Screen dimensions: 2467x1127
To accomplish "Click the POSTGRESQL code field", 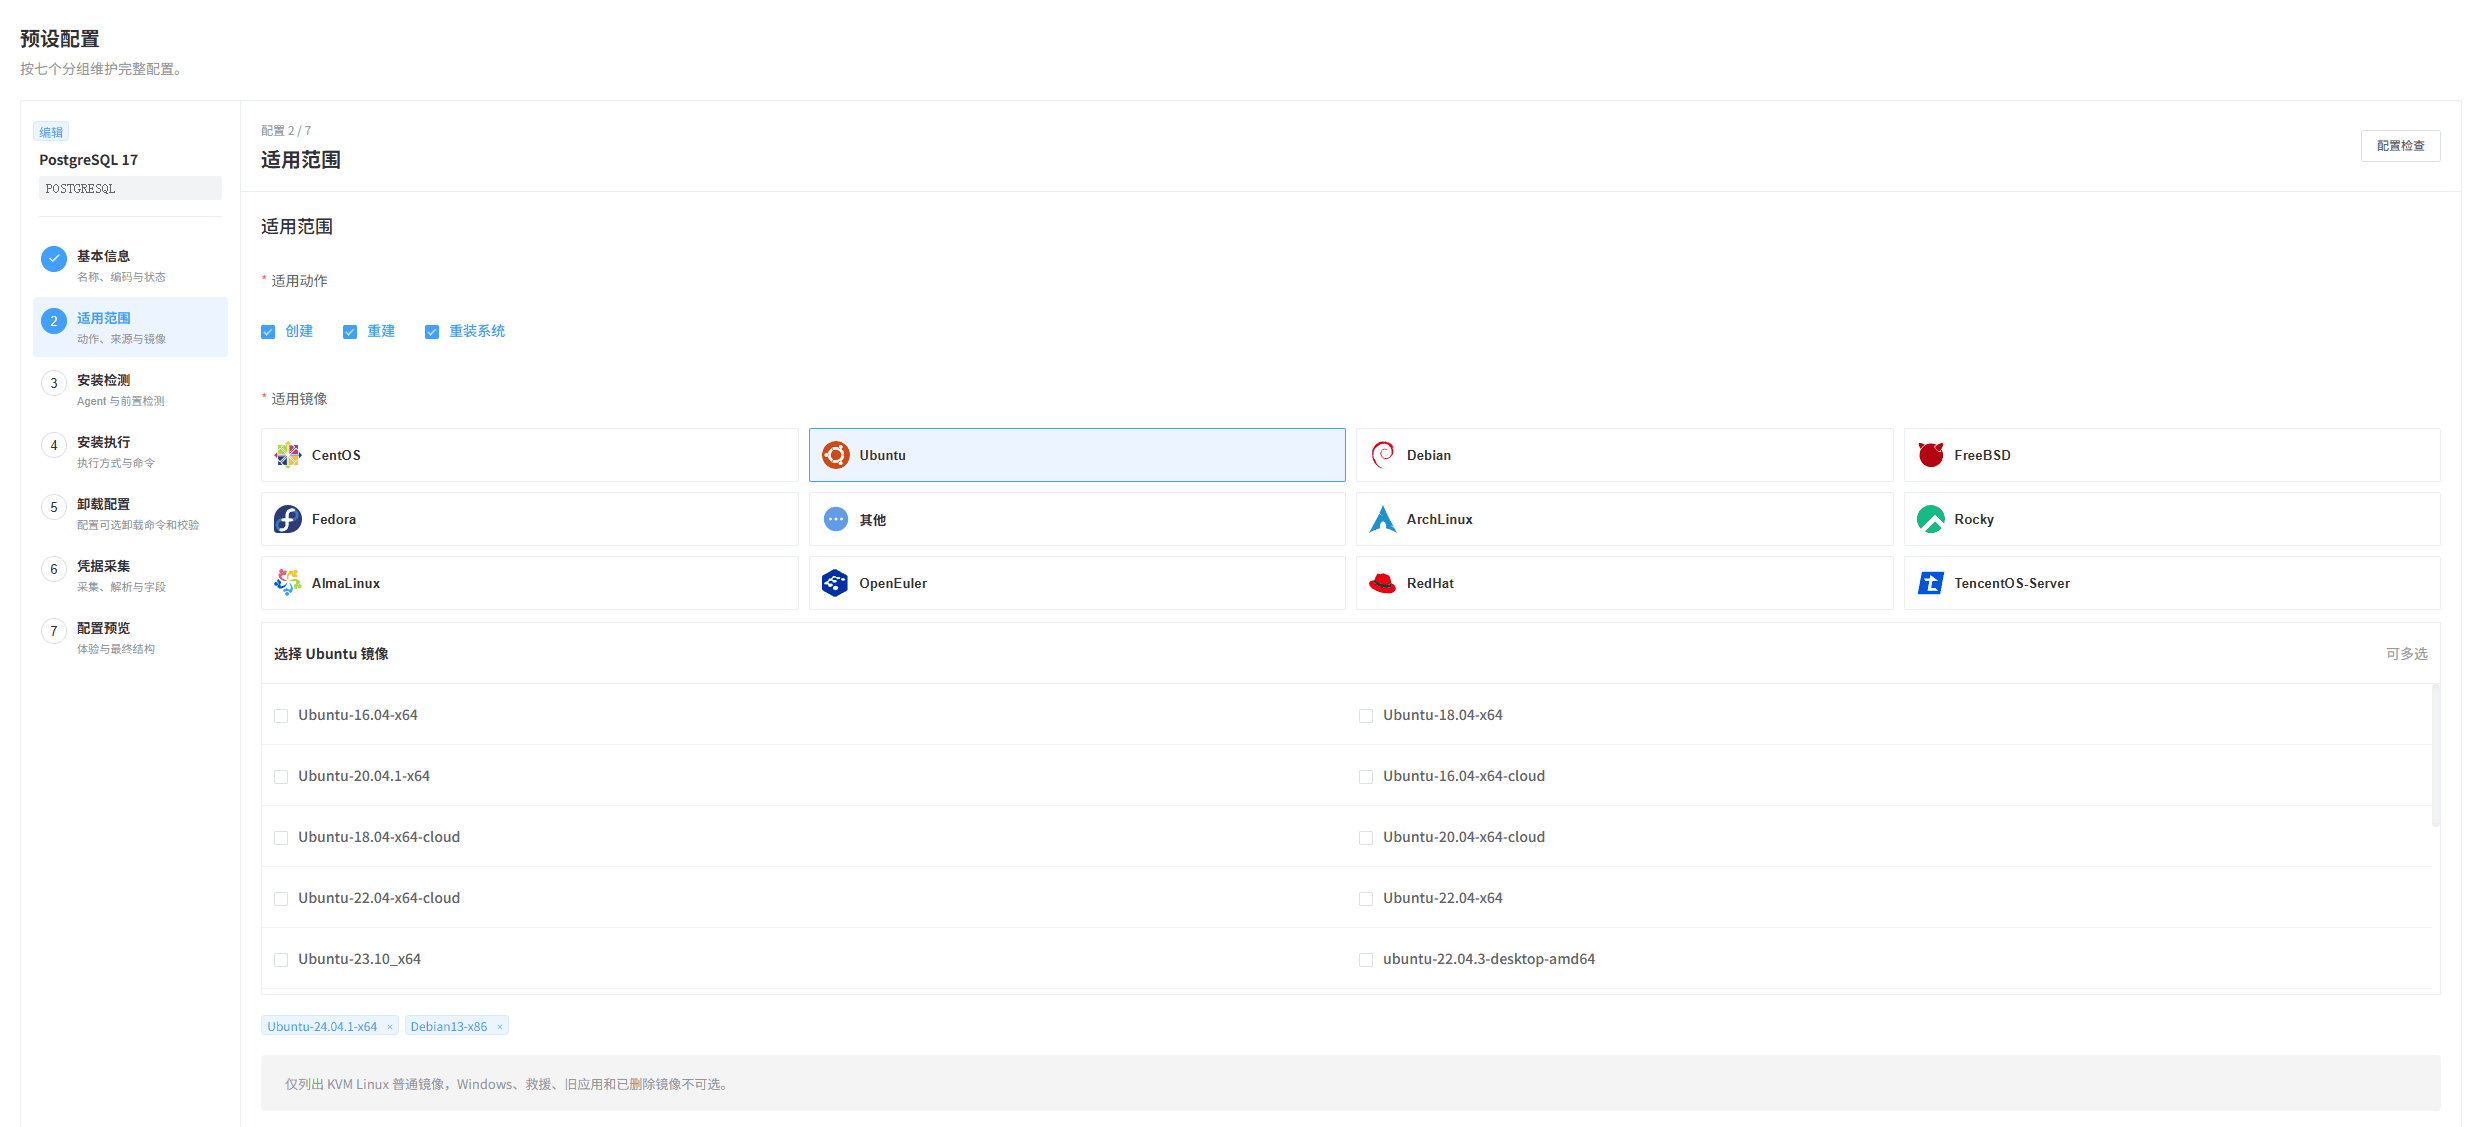I will (x=130, y=188).
